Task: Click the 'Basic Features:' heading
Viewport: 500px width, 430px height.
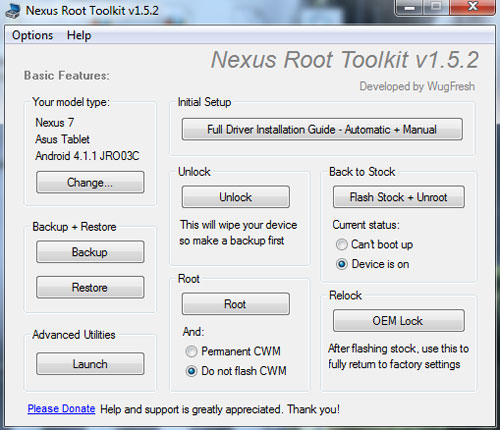Action: point(67,75)
